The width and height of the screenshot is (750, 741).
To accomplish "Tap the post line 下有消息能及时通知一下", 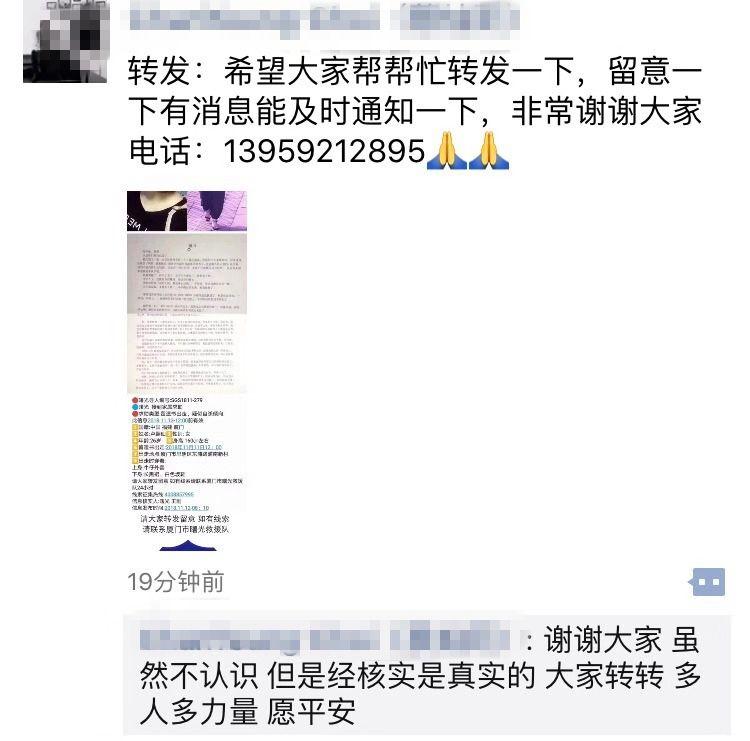I will [304, 111].
